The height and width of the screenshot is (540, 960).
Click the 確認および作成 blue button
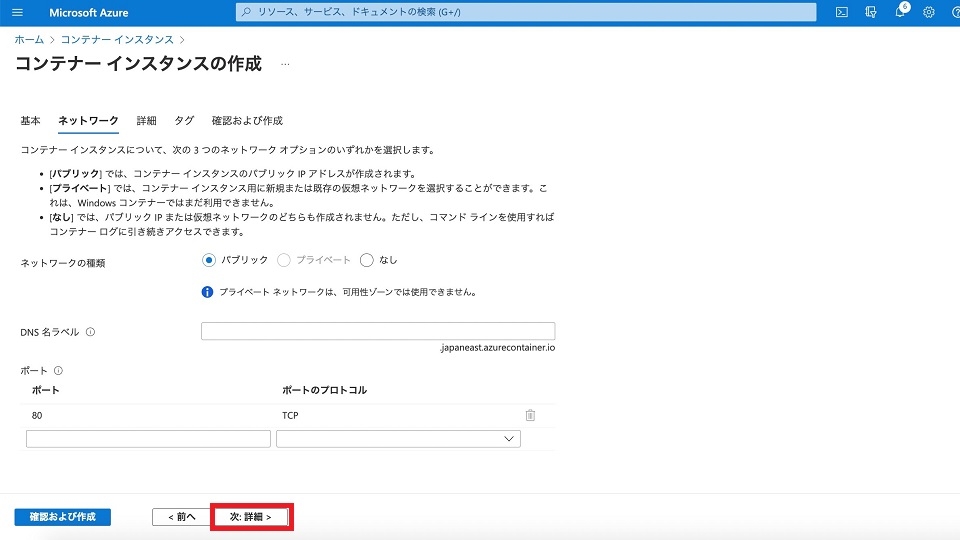coord(62,517)
